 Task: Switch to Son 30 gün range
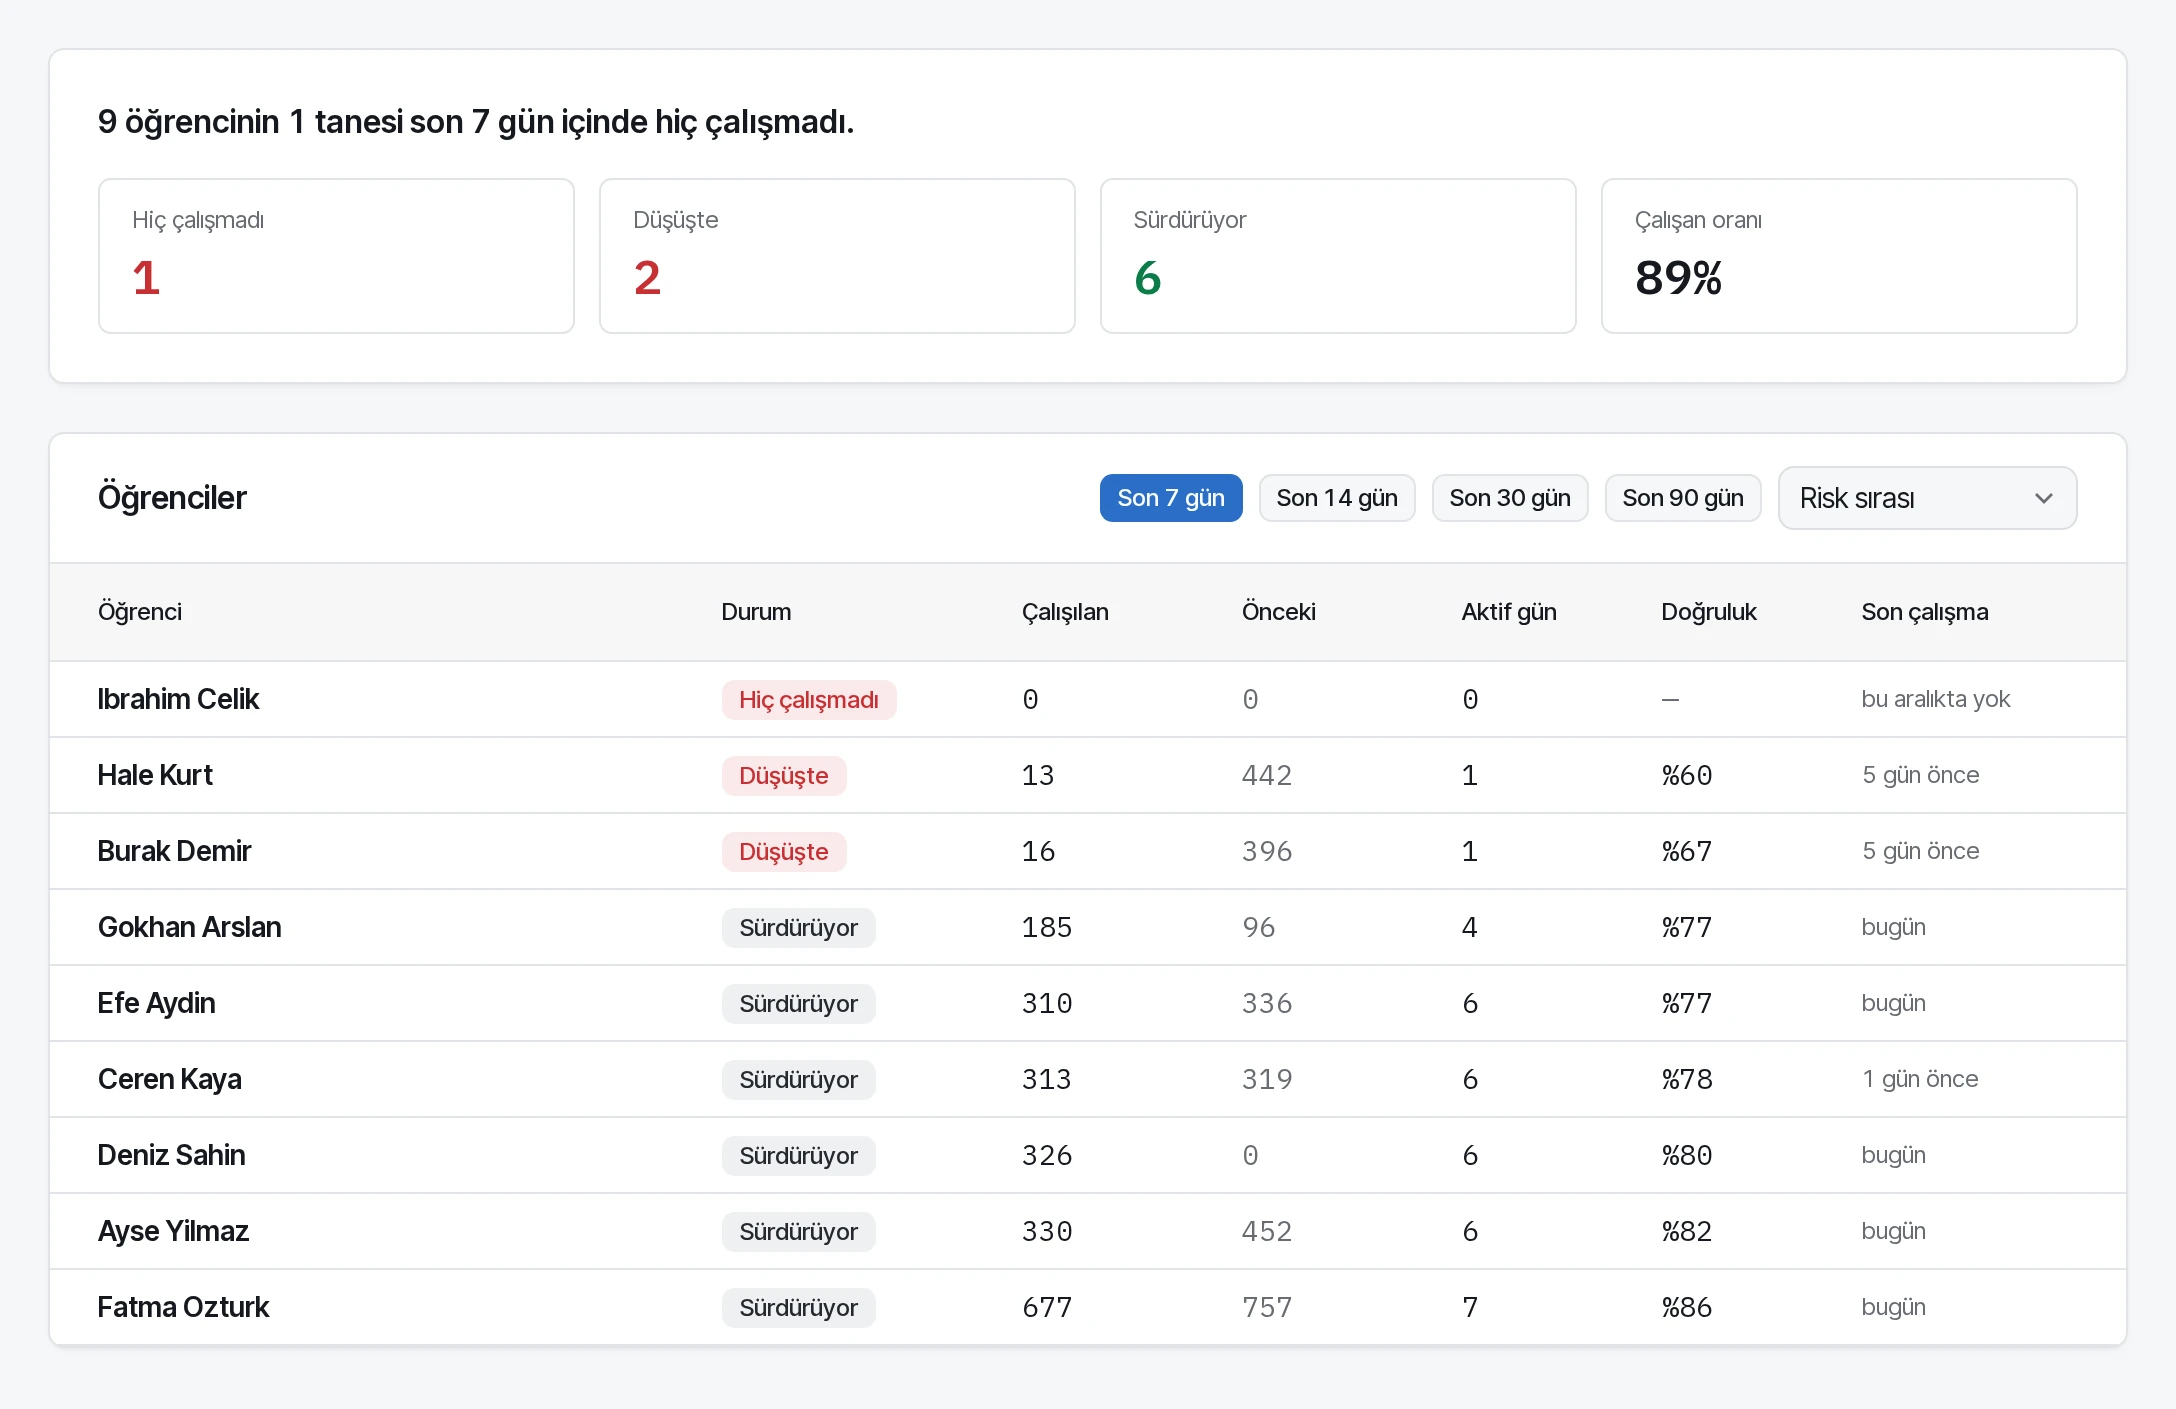[1510, 498]
